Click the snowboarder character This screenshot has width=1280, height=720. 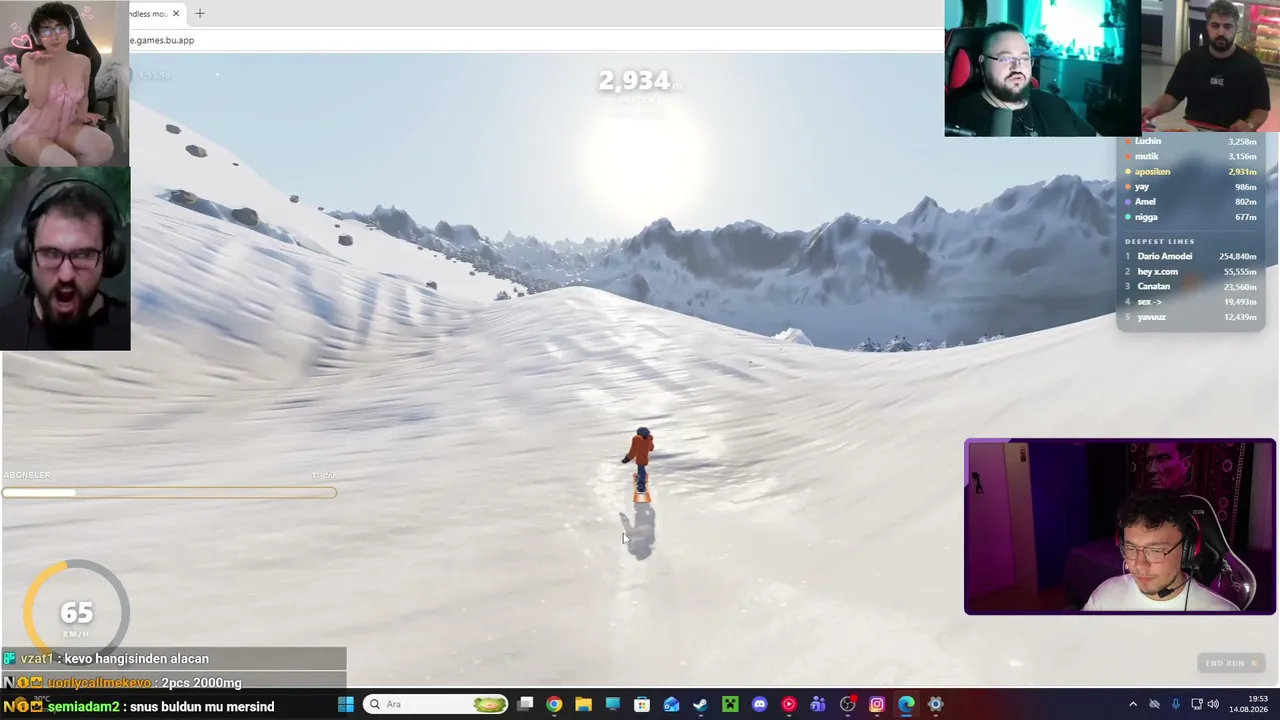point(640,464)
